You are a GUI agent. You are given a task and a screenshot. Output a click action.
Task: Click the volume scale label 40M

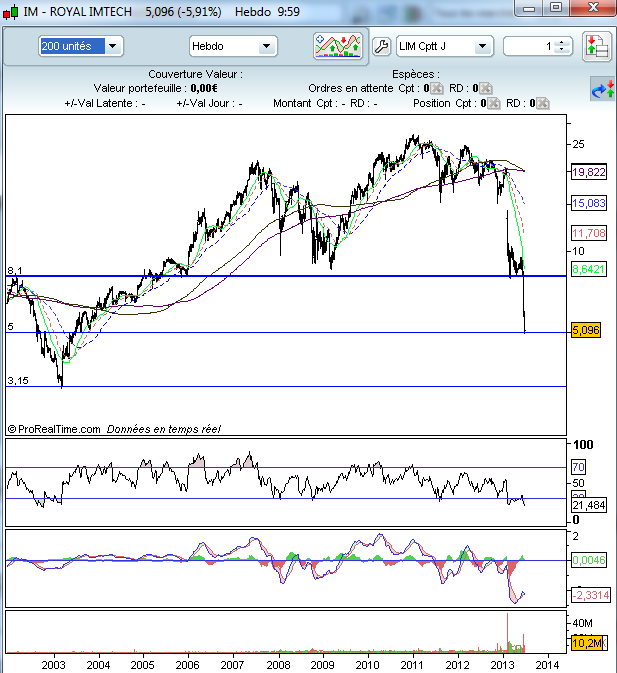[x=583, y=623]
